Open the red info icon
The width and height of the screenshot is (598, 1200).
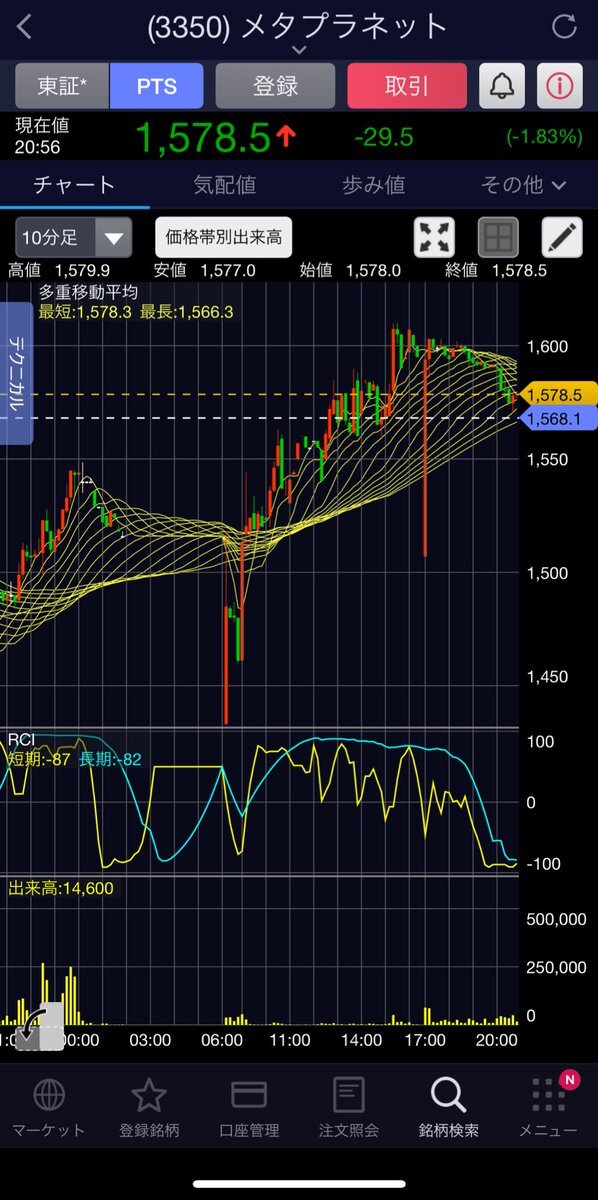tap(560, 86)
